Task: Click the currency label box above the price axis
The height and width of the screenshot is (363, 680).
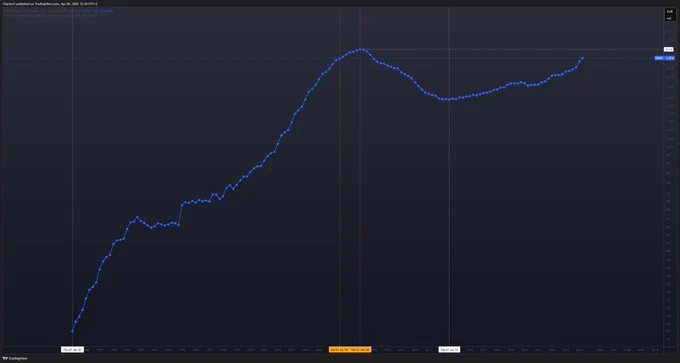Action: (669, 15)
